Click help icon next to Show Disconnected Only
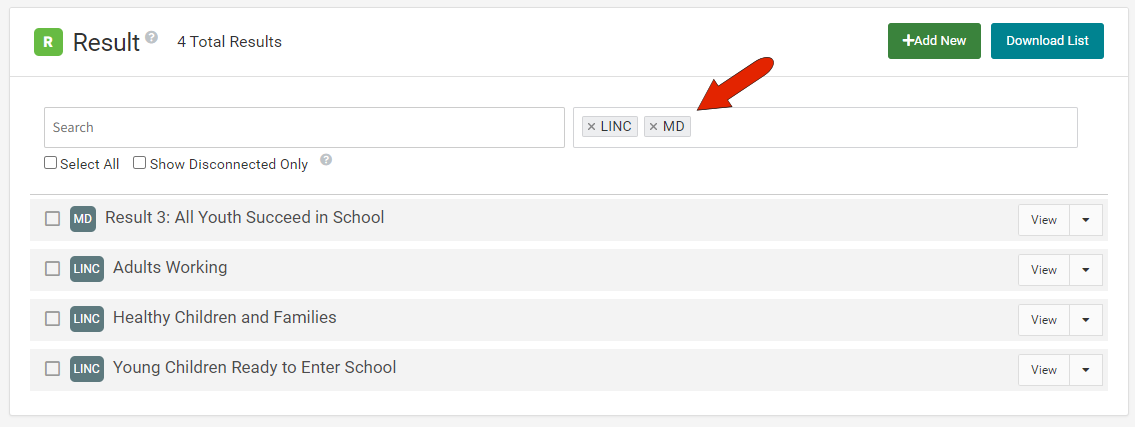 click(x=326, y=160)
